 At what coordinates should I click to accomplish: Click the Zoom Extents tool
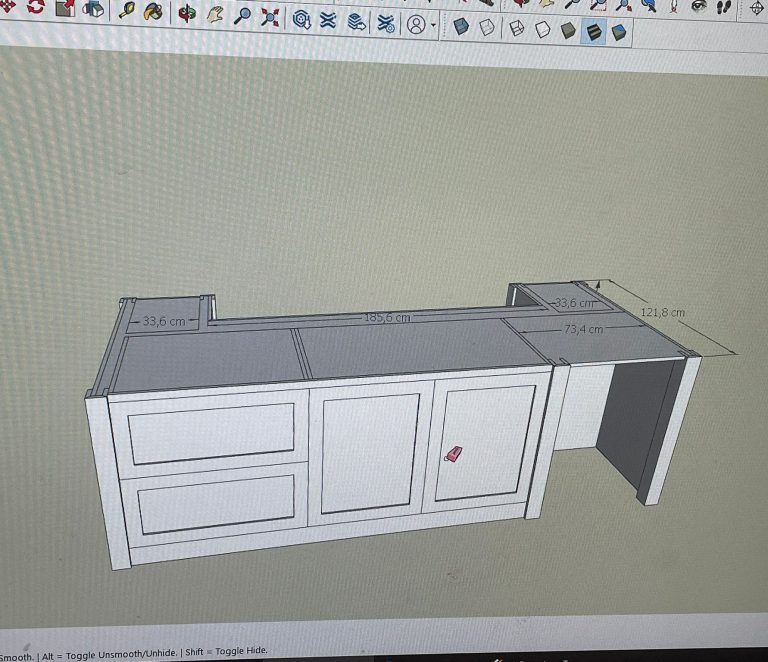270,17
